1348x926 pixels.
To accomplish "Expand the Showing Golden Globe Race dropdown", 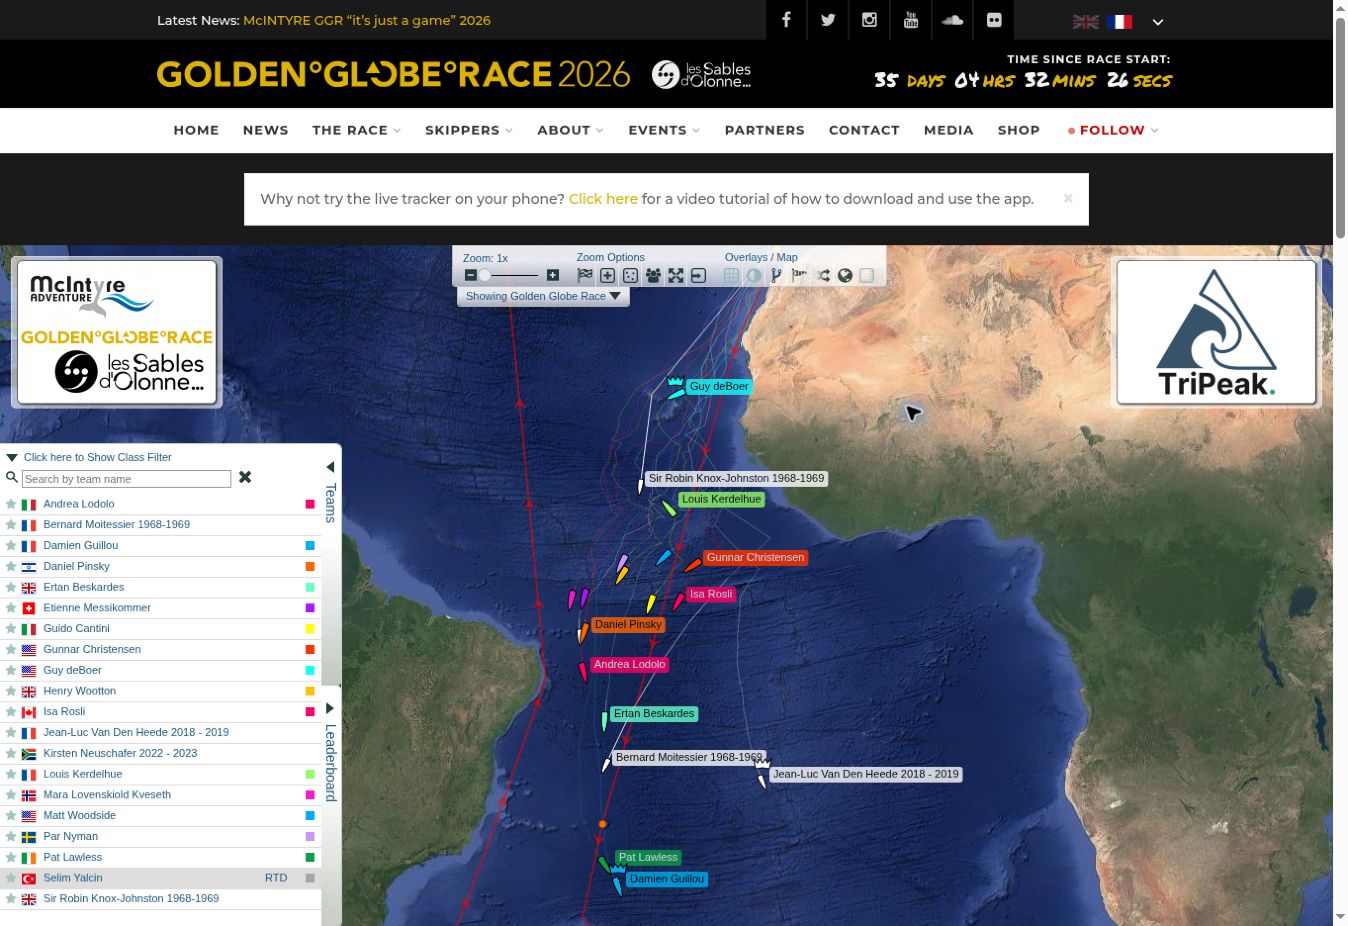I will 543,296.
